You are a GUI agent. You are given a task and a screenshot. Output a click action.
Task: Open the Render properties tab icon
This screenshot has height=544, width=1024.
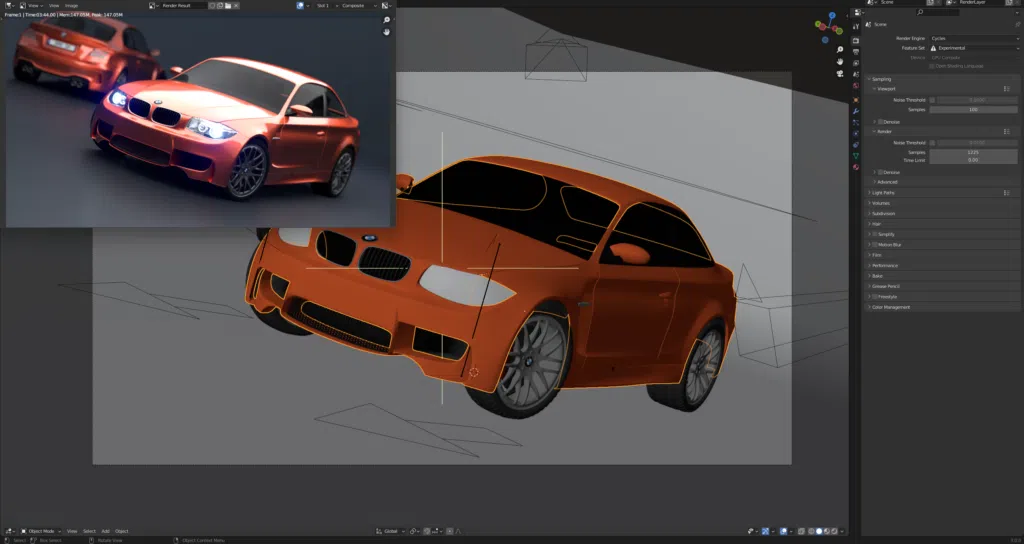click(x=856, y=40)
